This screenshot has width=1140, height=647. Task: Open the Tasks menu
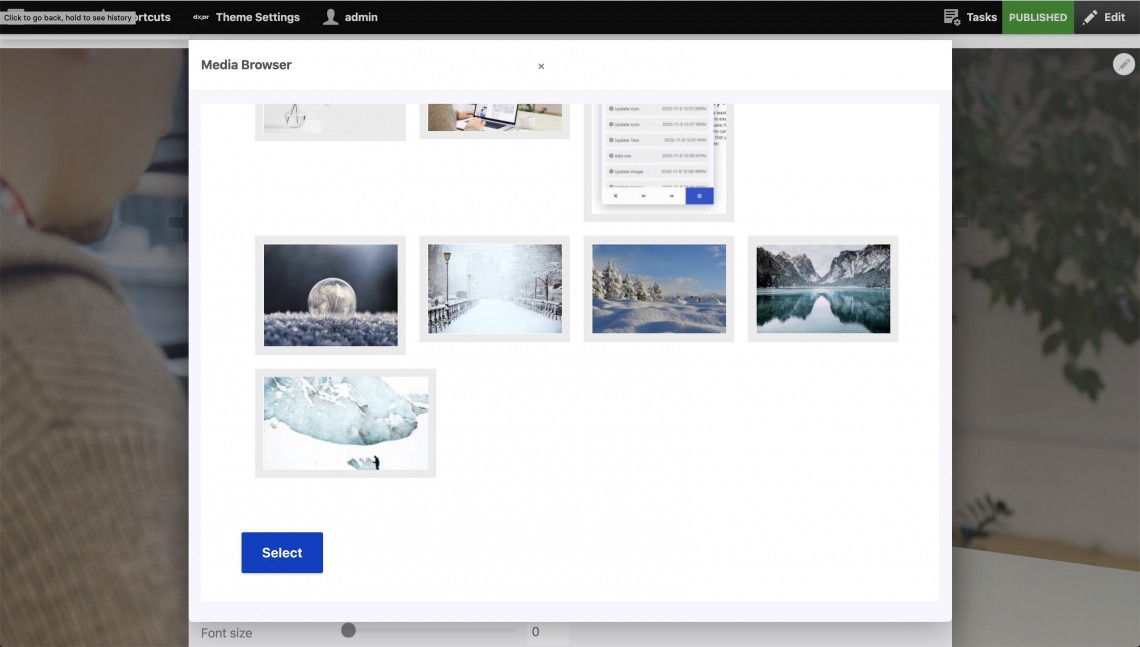point(970,17)
